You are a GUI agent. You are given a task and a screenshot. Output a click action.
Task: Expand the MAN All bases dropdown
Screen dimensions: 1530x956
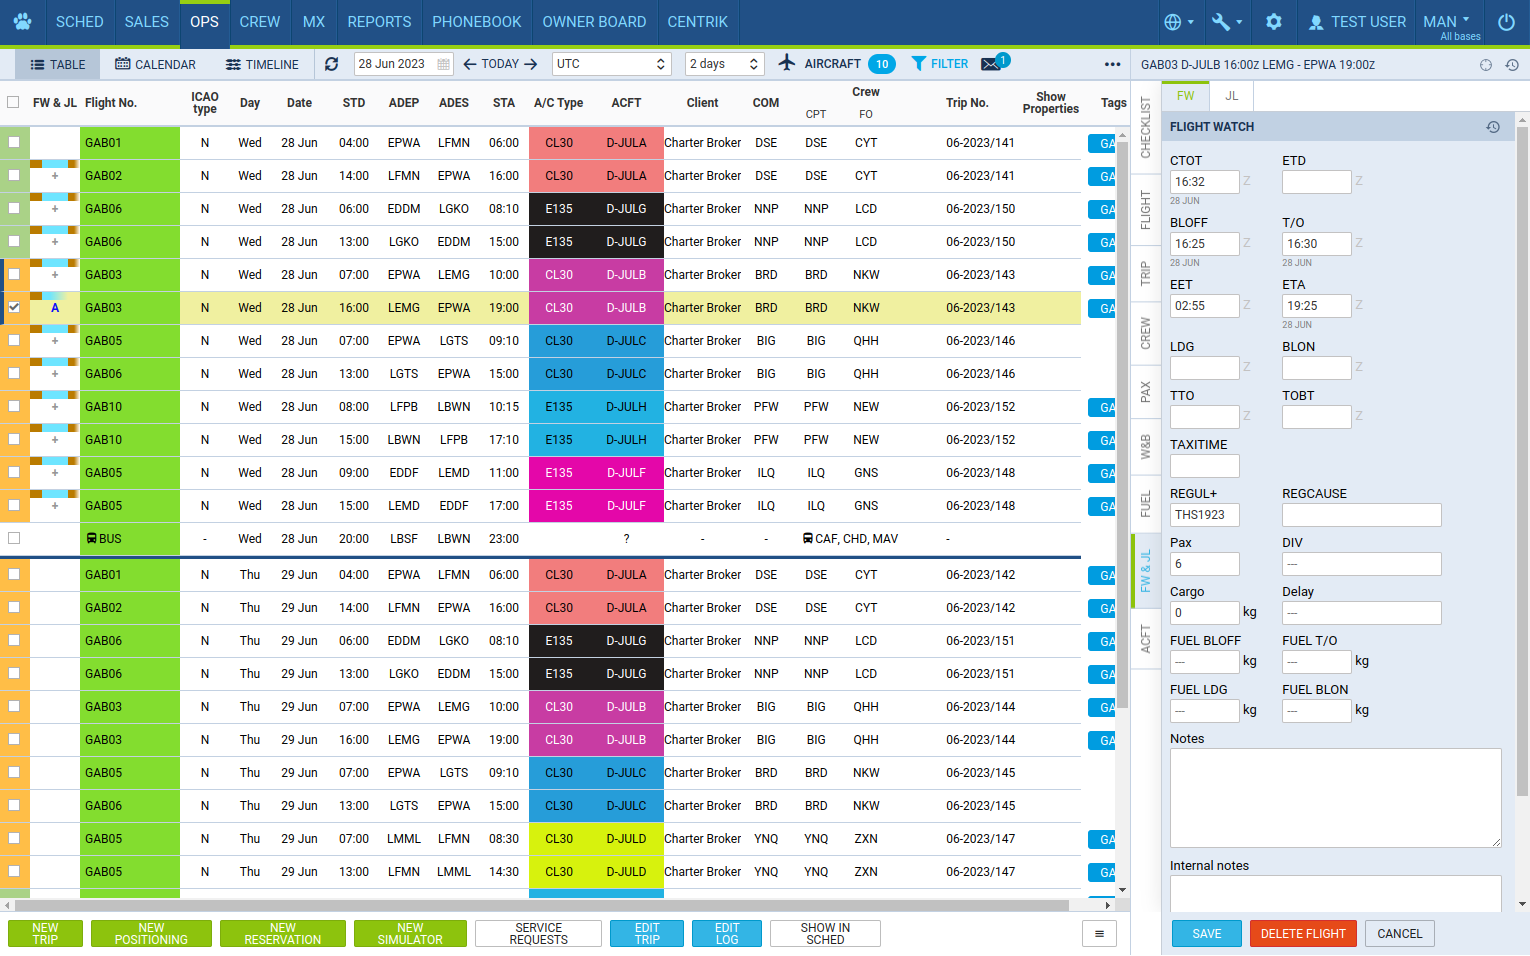click(x=1451, y=22)
